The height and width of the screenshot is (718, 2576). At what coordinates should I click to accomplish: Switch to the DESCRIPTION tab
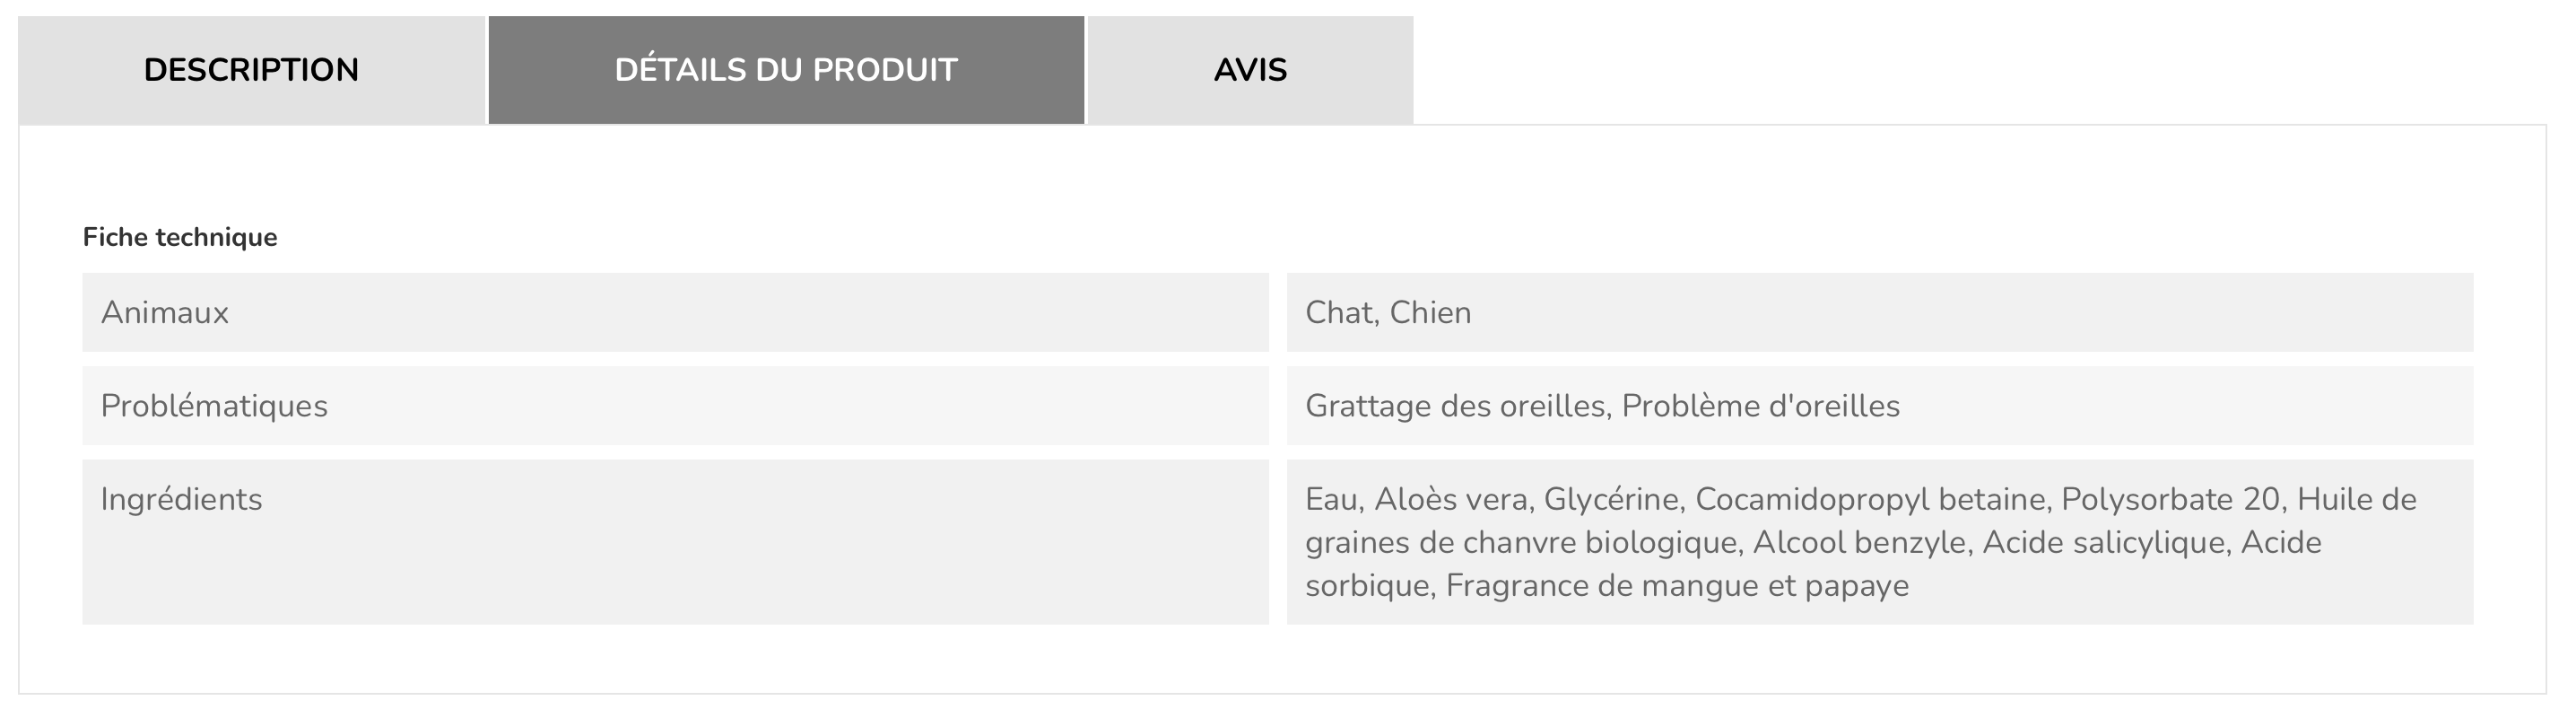(x=251, y=70)
